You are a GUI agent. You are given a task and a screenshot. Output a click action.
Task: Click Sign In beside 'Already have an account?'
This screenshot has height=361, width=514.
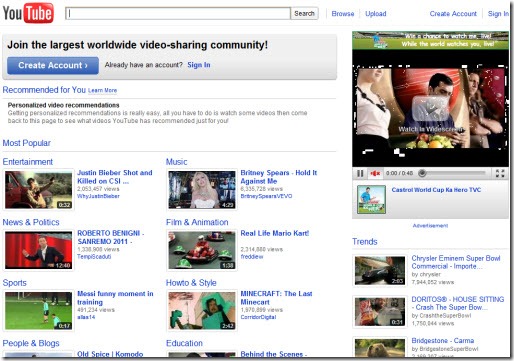click(x=199, y=65)
